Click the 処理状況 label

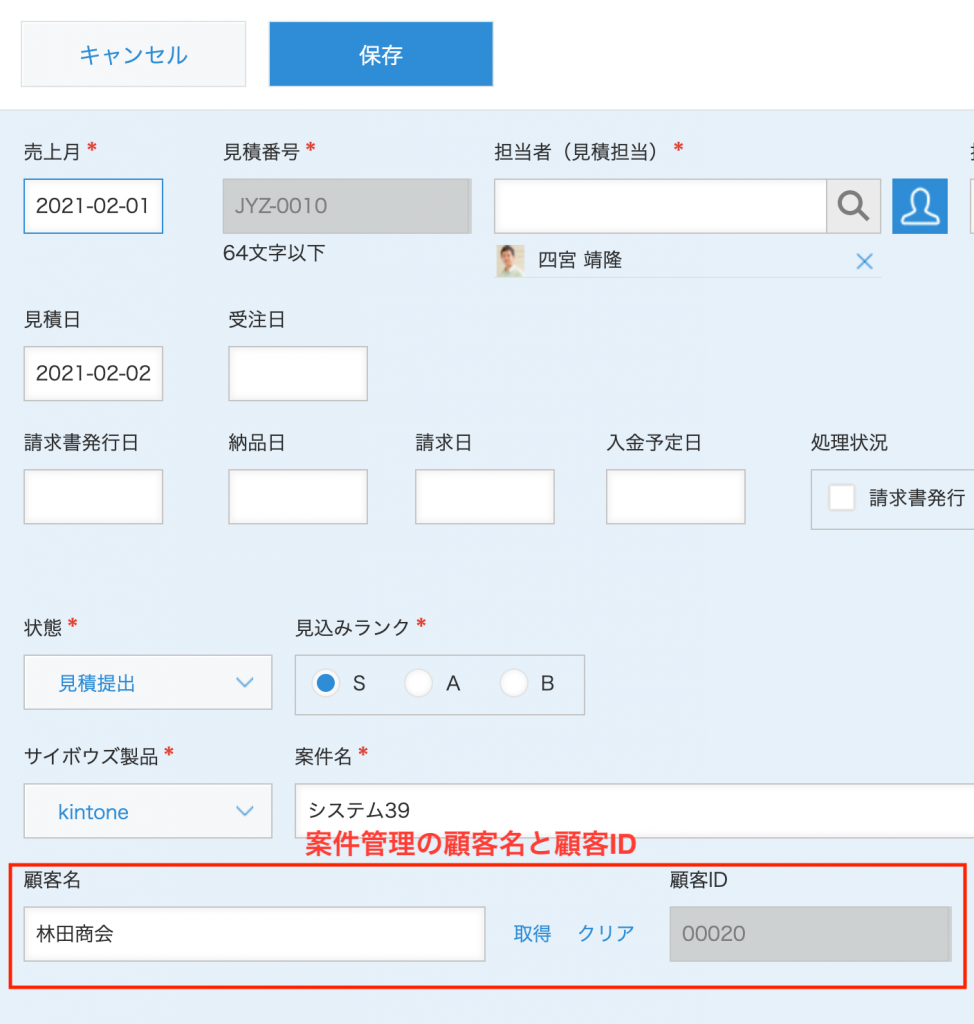coord(849,443)
